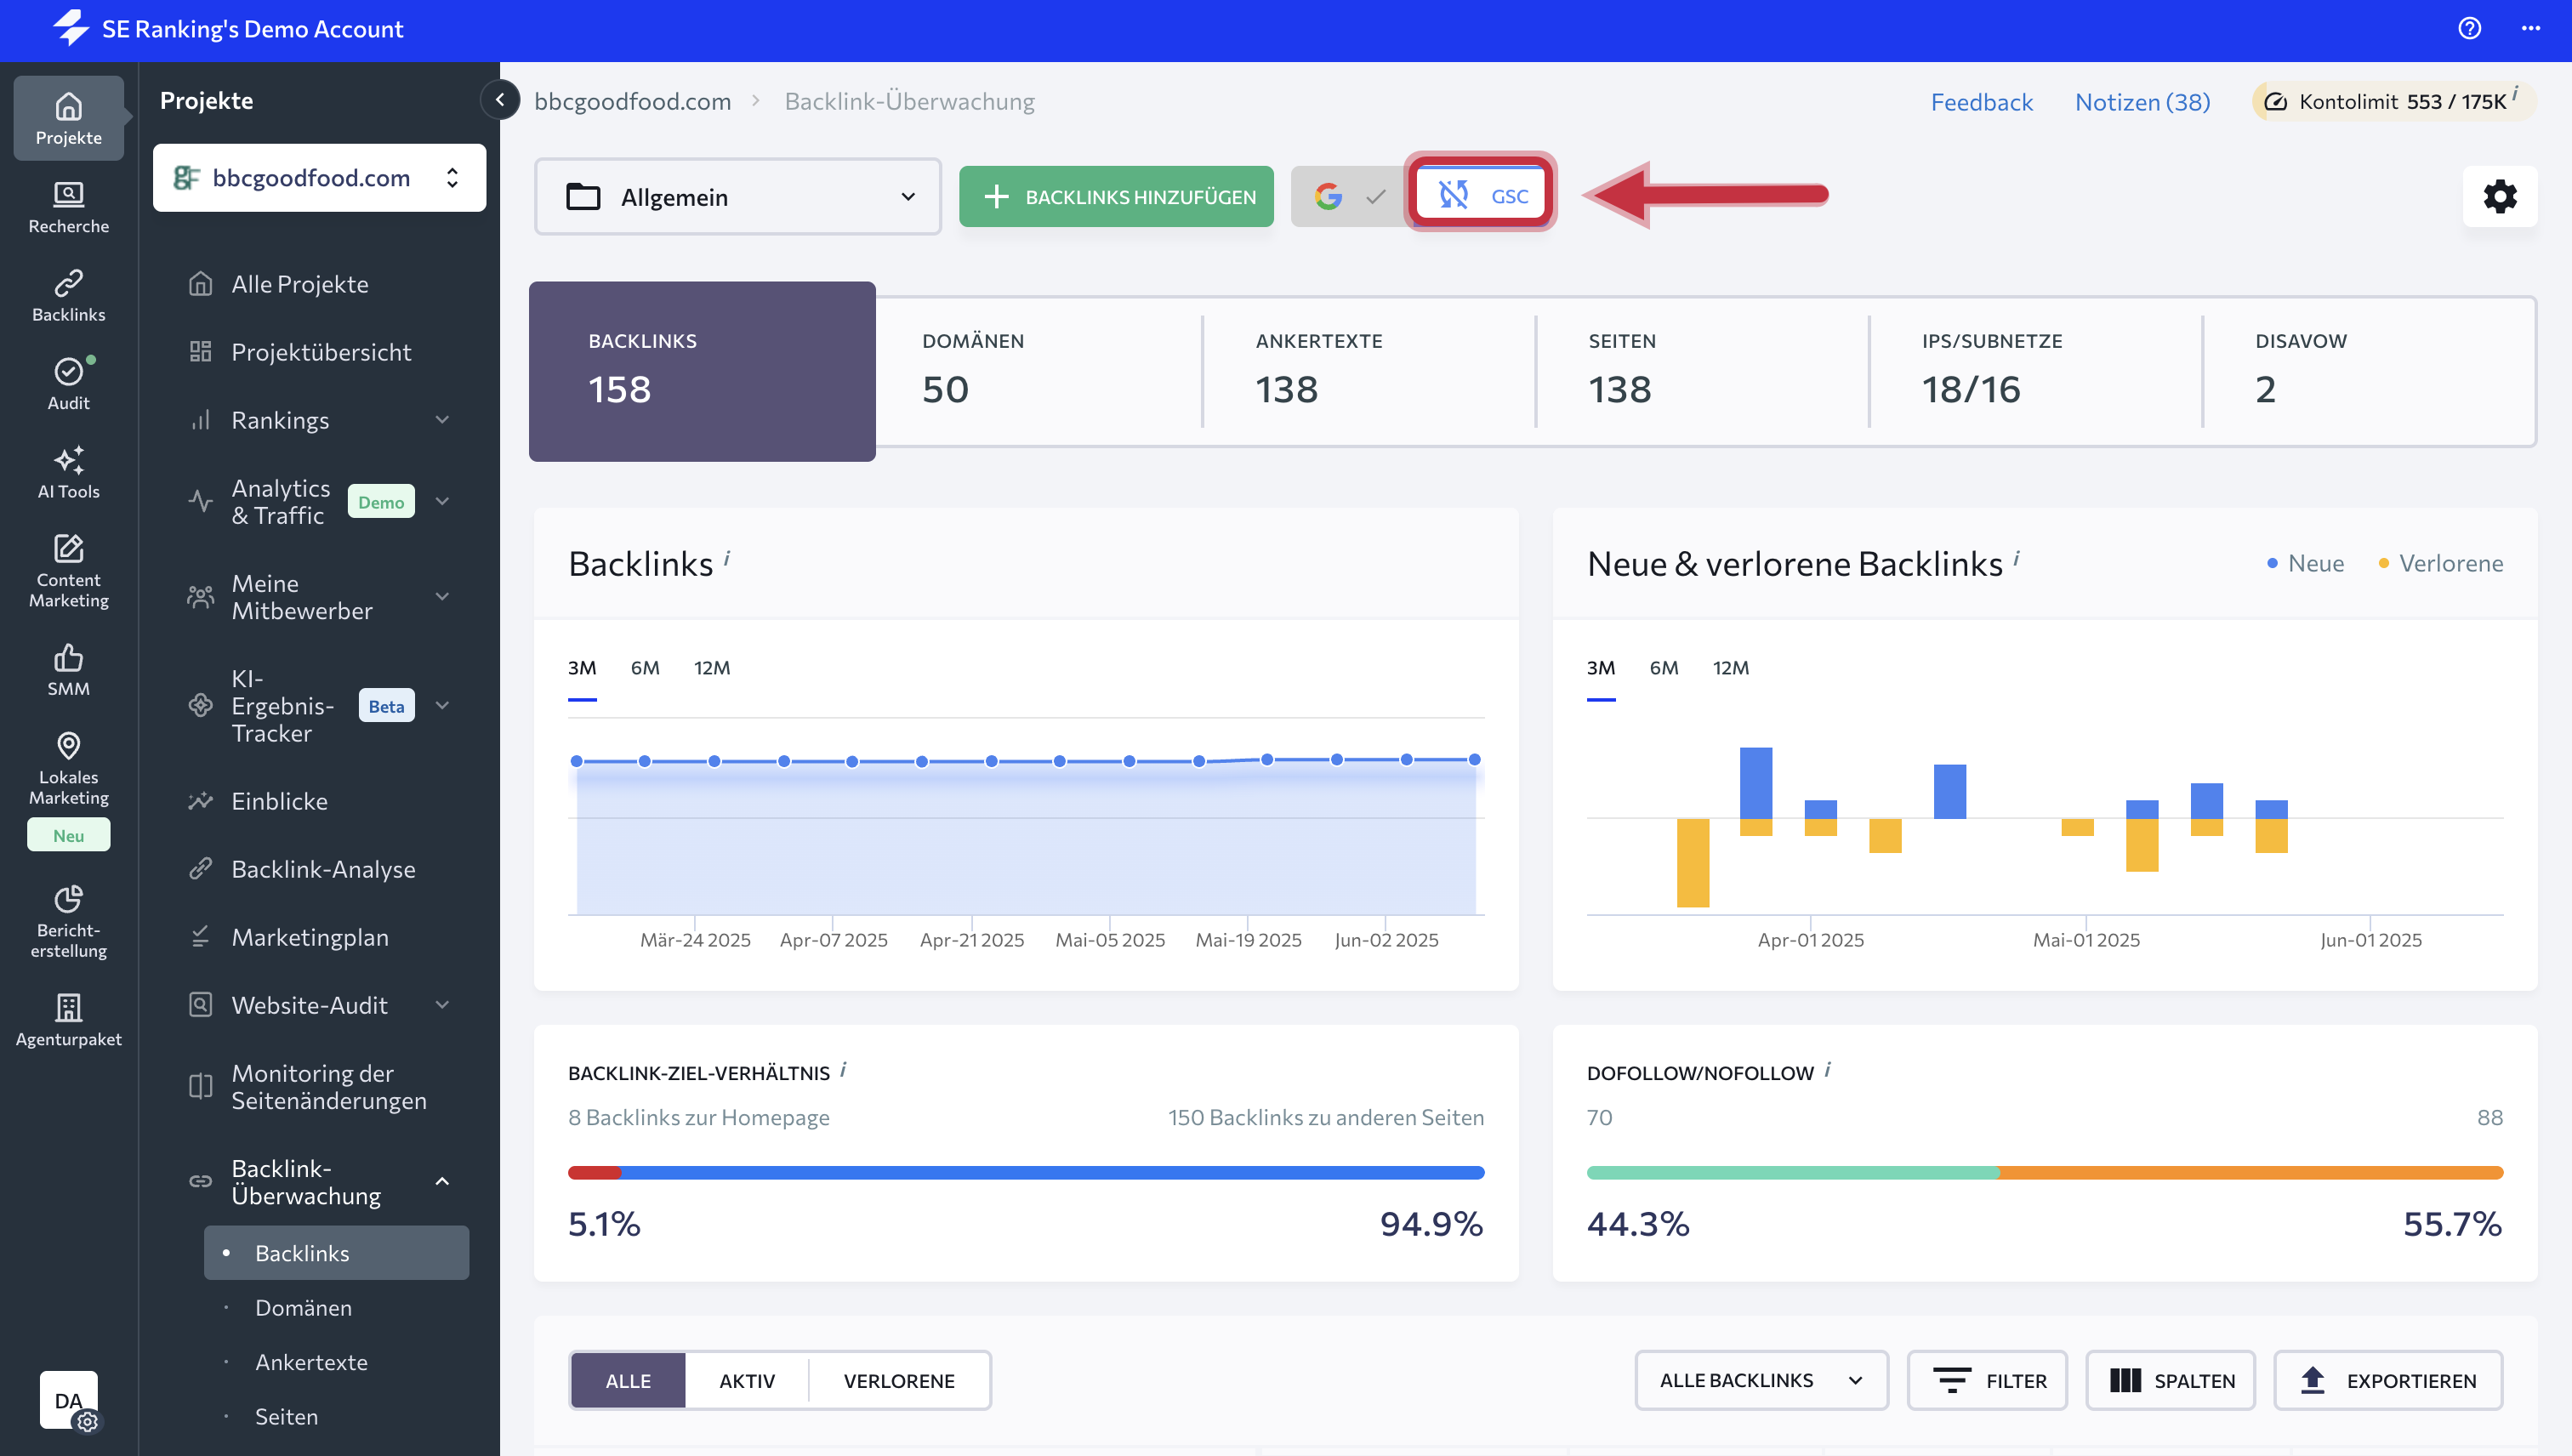
Task: Click the EXPORTIEREN button
Action: click(2388, 1380)
